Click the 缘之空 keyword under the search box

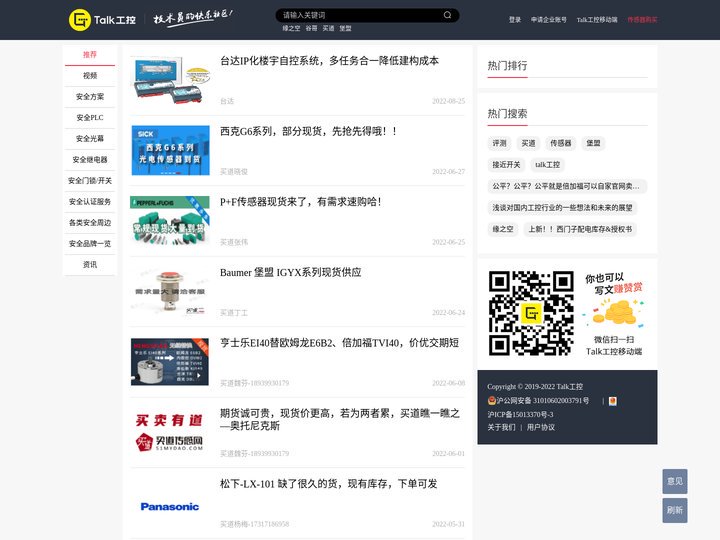[292, 28]
